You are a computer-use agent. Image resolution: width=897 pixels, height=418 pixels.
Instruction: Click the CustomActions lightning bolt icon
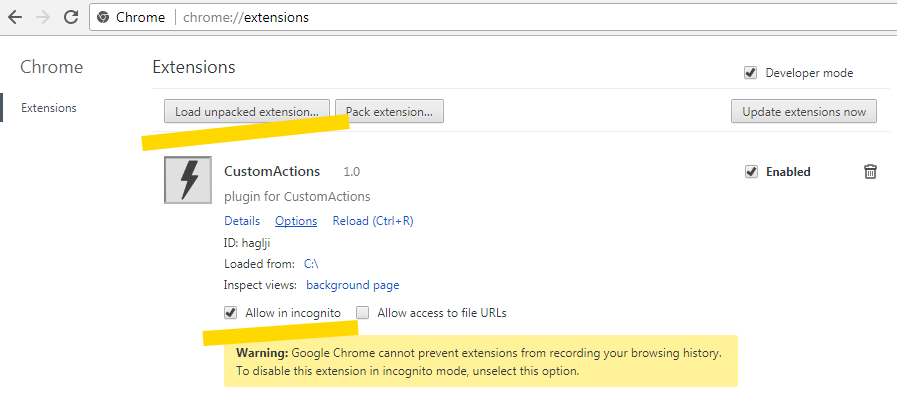pyautogui.click(x=187, y=180)
